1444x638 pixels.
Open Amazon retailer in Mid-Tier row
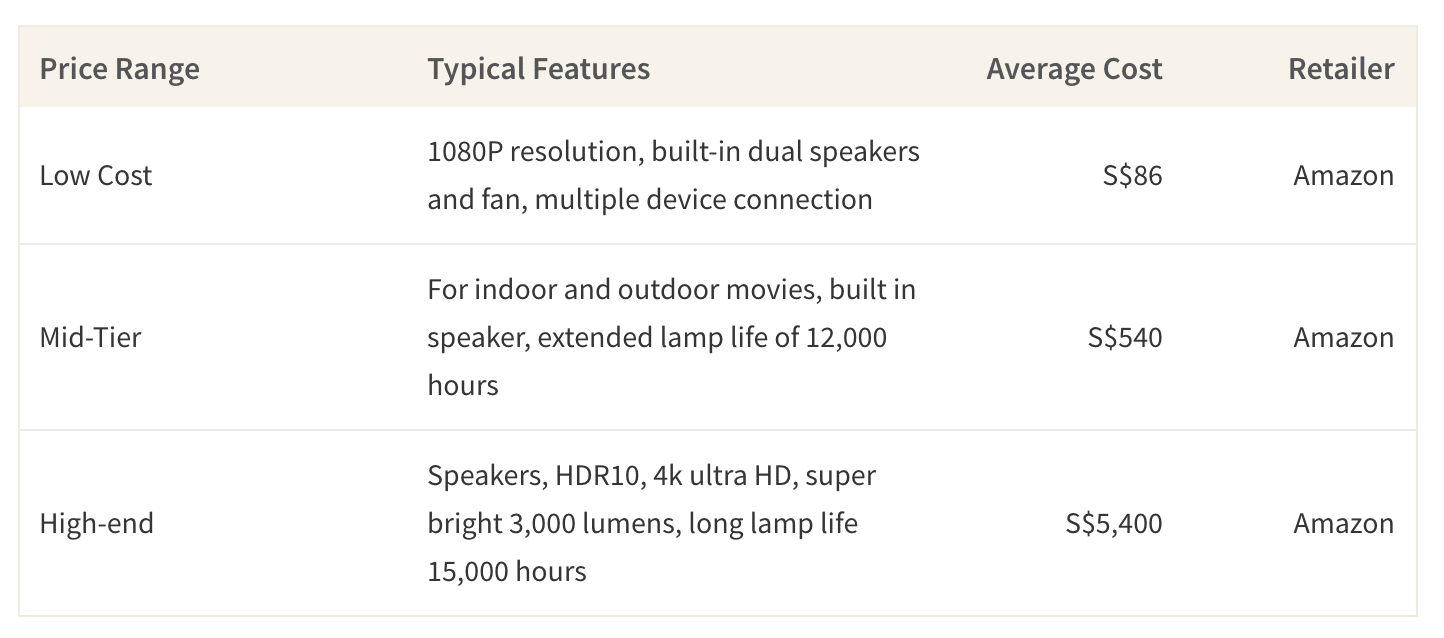[1343, 337]
